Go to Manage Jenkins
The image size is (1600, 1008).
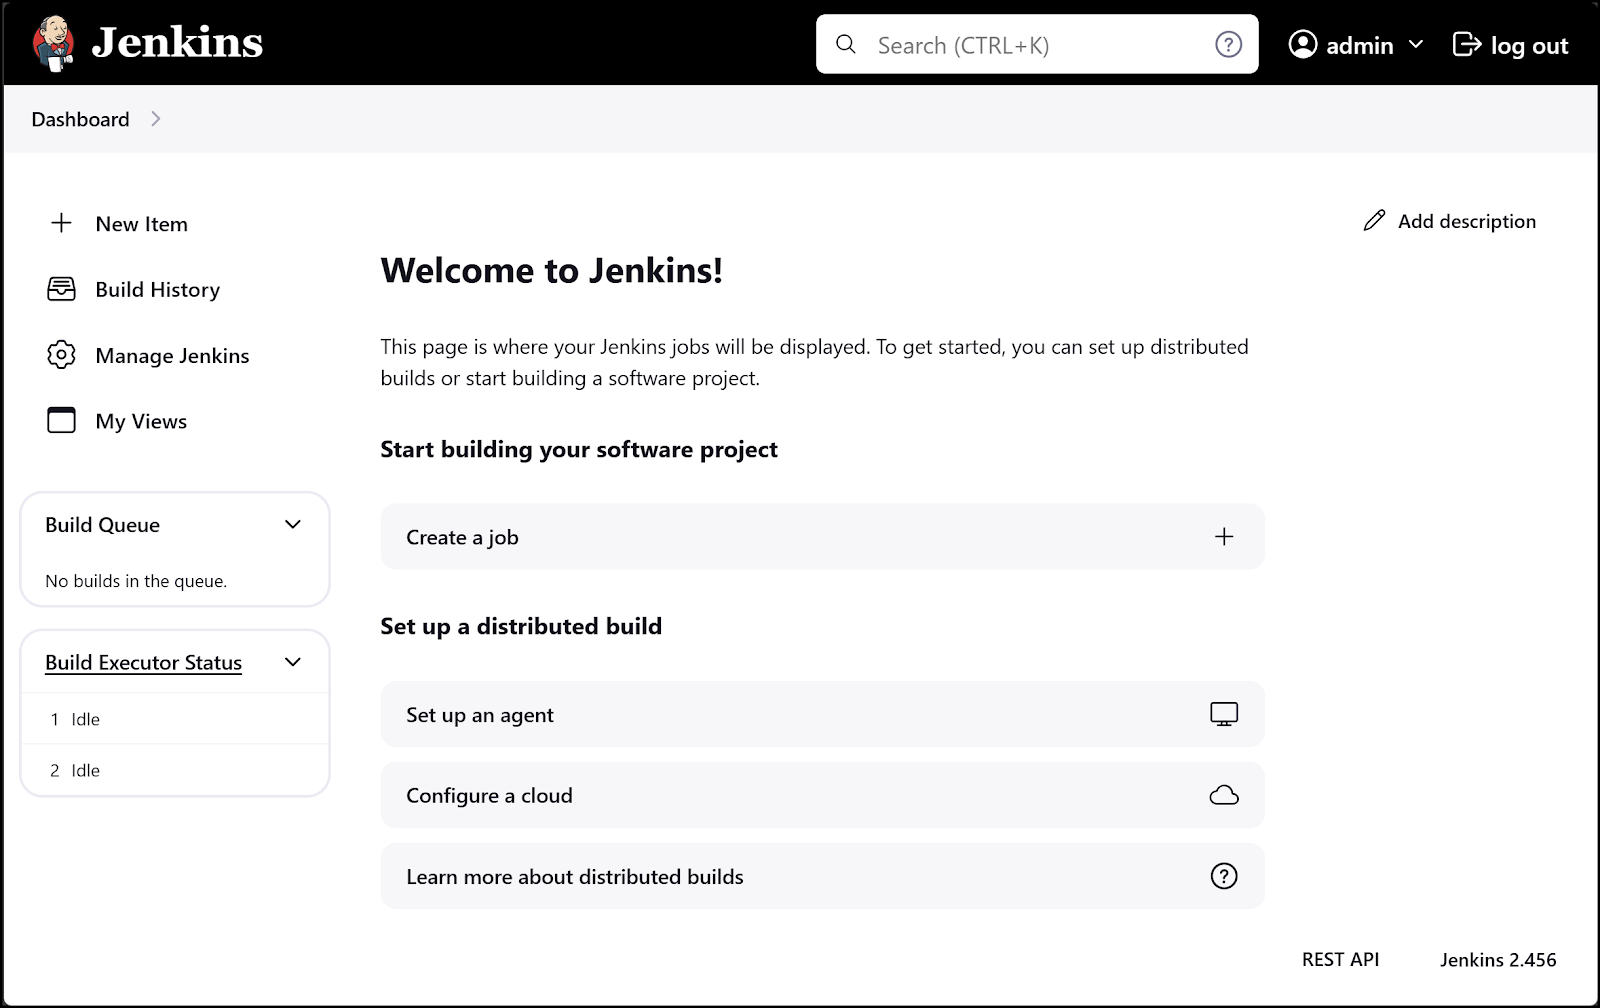pyautogui.click(x=172, y=355)
